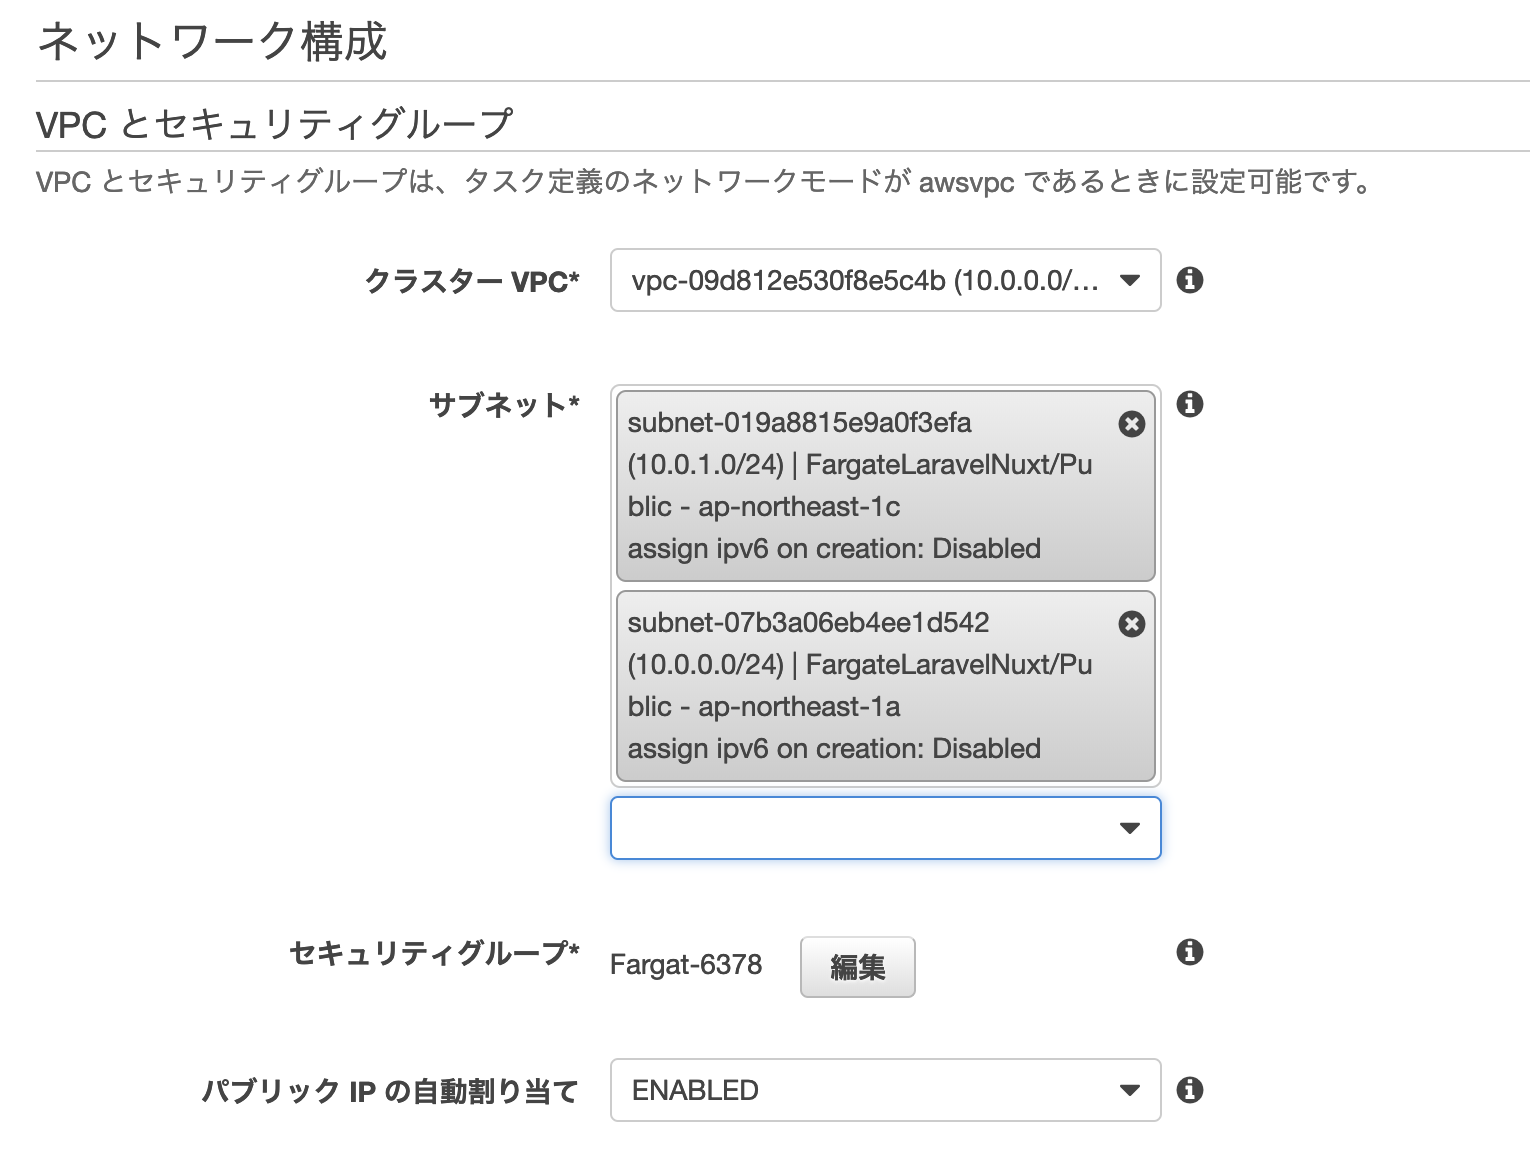
Task: Open the ENABLED public IP dropdown
Action: click(x=885, y=1090)
